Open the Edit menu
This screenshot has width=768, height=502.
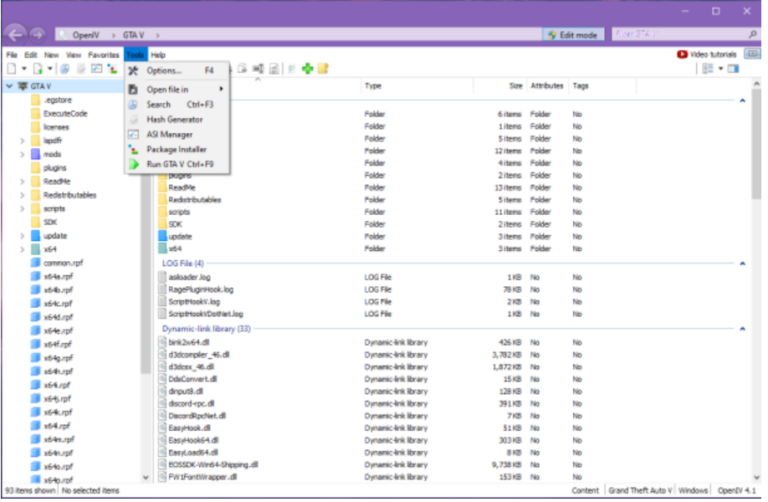(31, 55)
